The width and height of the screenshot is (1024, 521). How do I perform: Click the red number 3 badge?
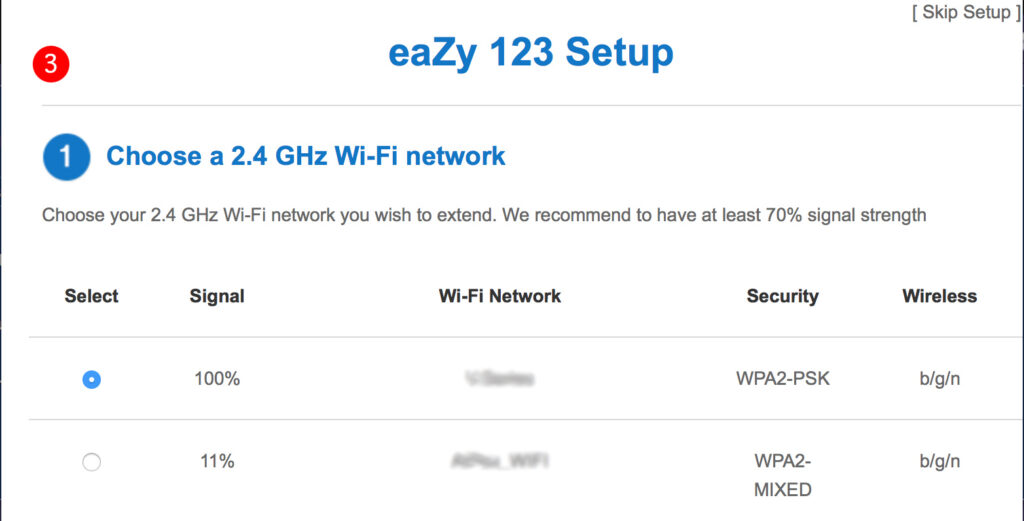(50, 66)
